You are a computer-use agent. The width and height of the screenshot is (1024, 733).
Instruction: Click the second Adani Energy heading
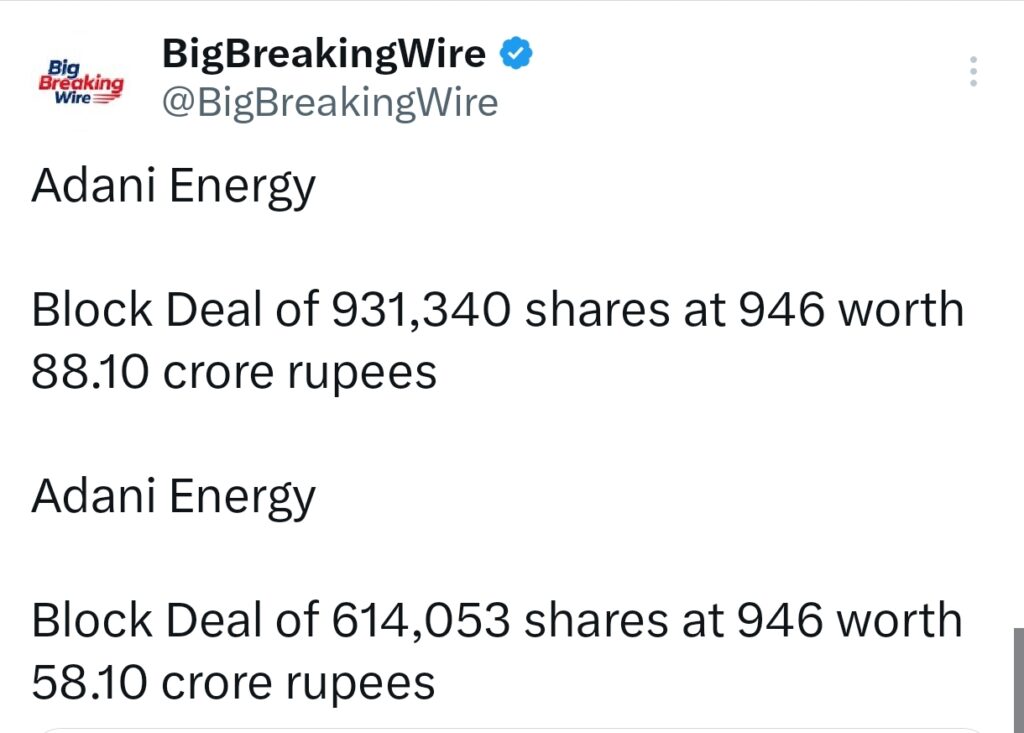click(x=174, y=494)
